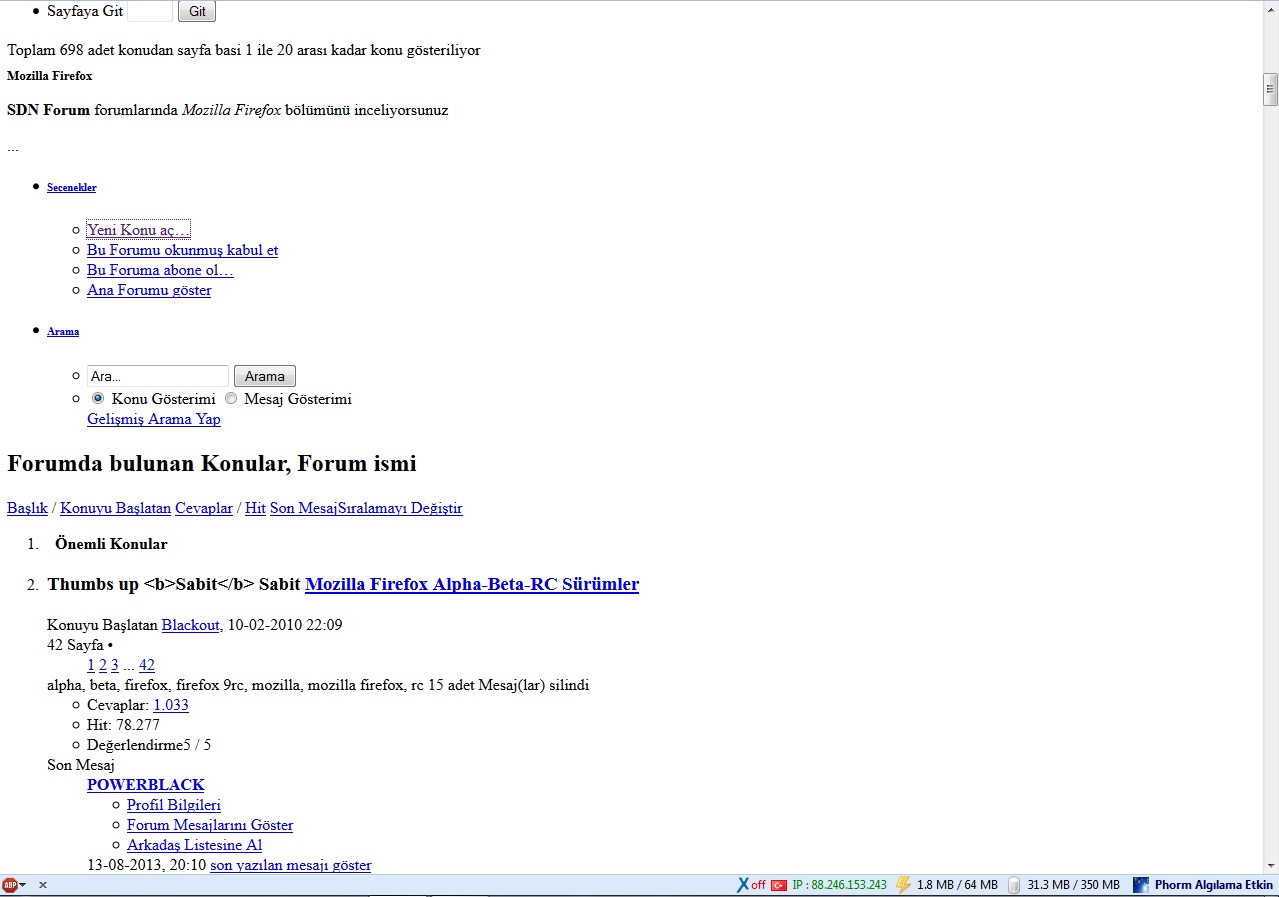Click Profil Bilgileri link

tap(174, 805)
